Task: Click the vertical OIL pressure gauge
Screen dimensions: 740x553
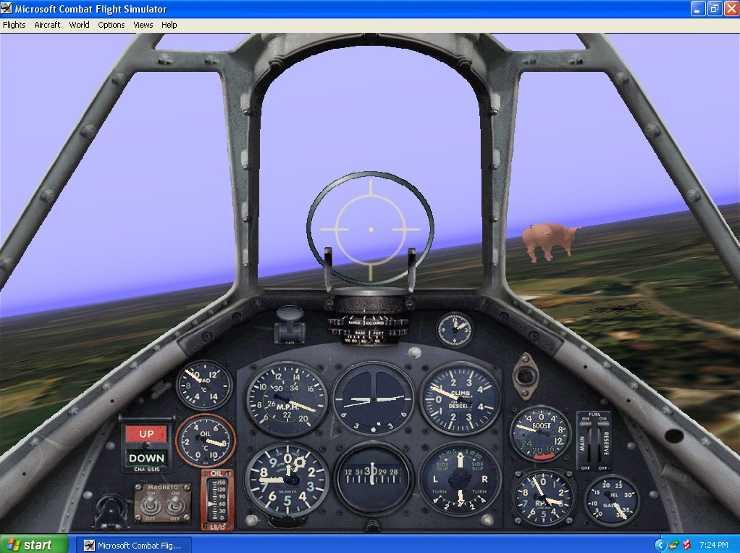Action: pos(217,500)
